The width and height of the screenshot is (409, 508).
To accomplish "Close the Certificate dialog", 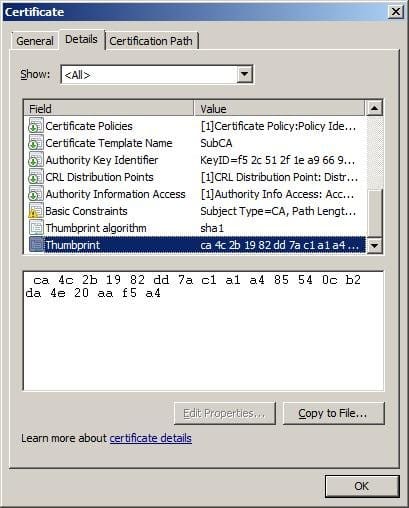I will (396, 12).
